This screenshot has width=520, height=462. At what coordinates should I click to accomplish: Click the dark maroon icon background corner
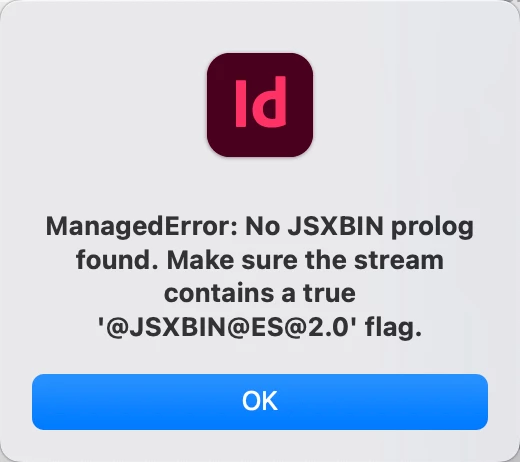(x=218, y=65)
